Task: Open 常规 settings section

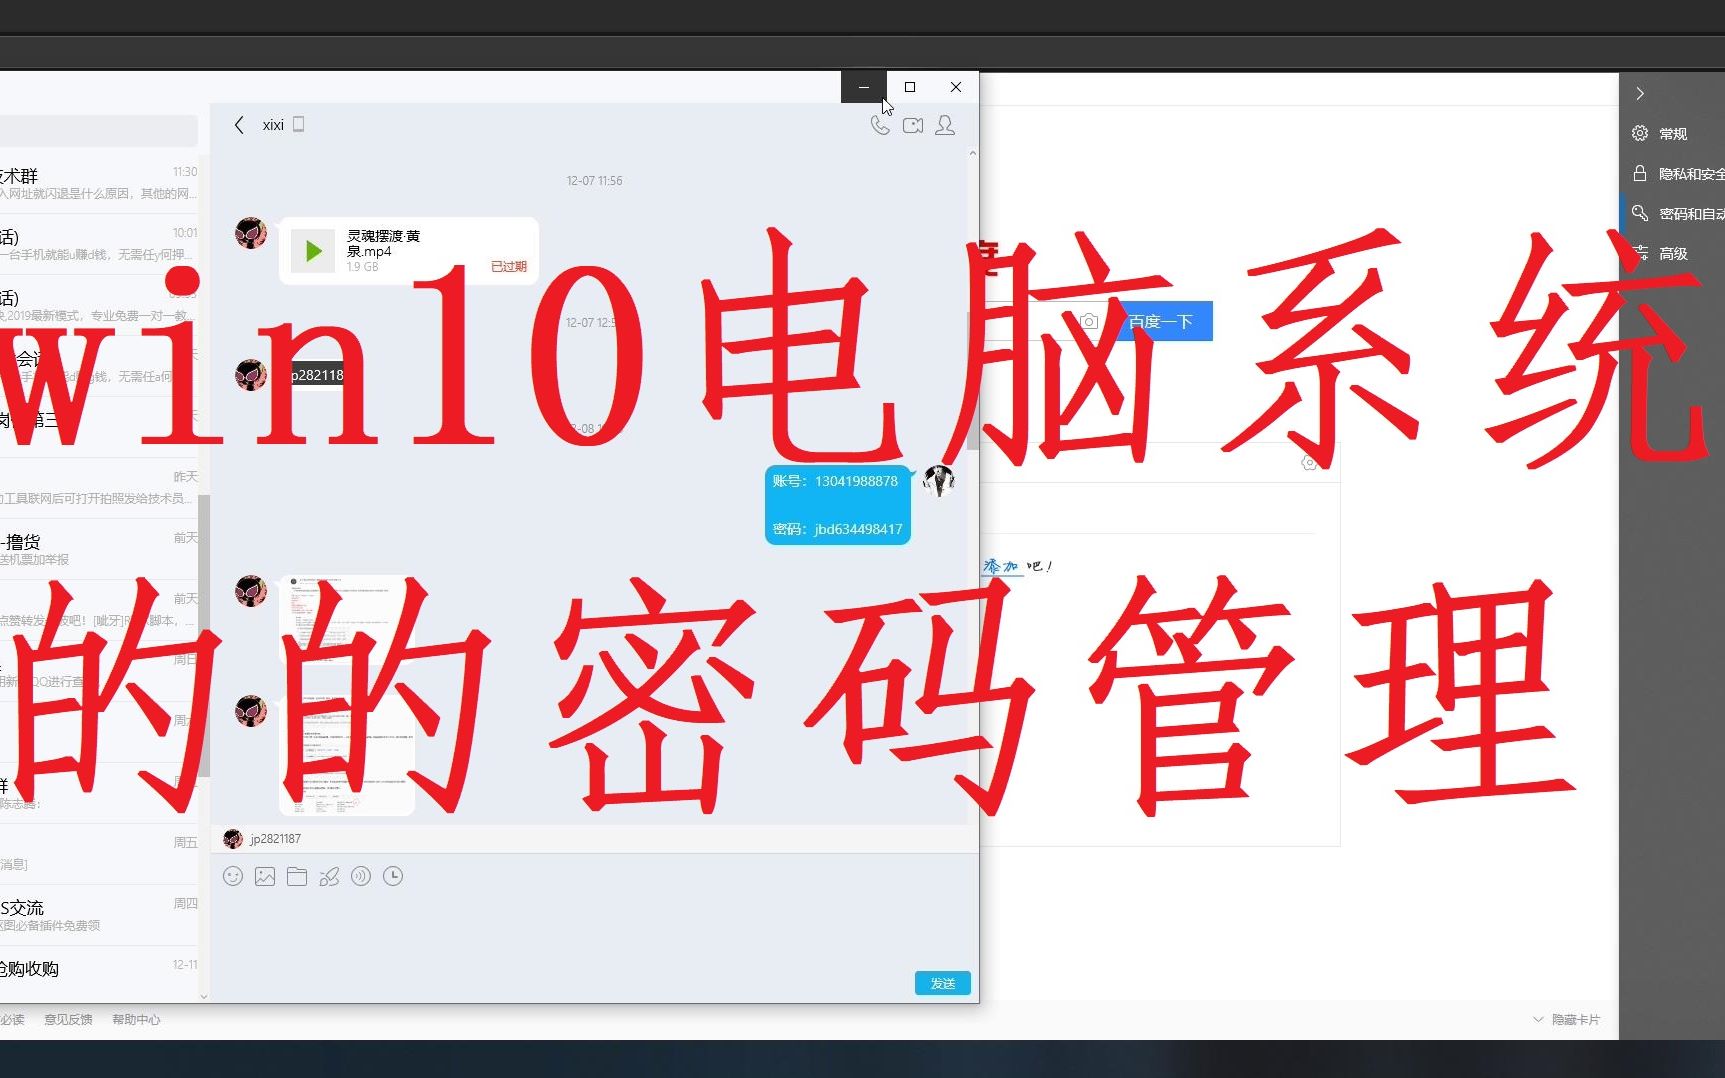Action: pos(1672,133)
